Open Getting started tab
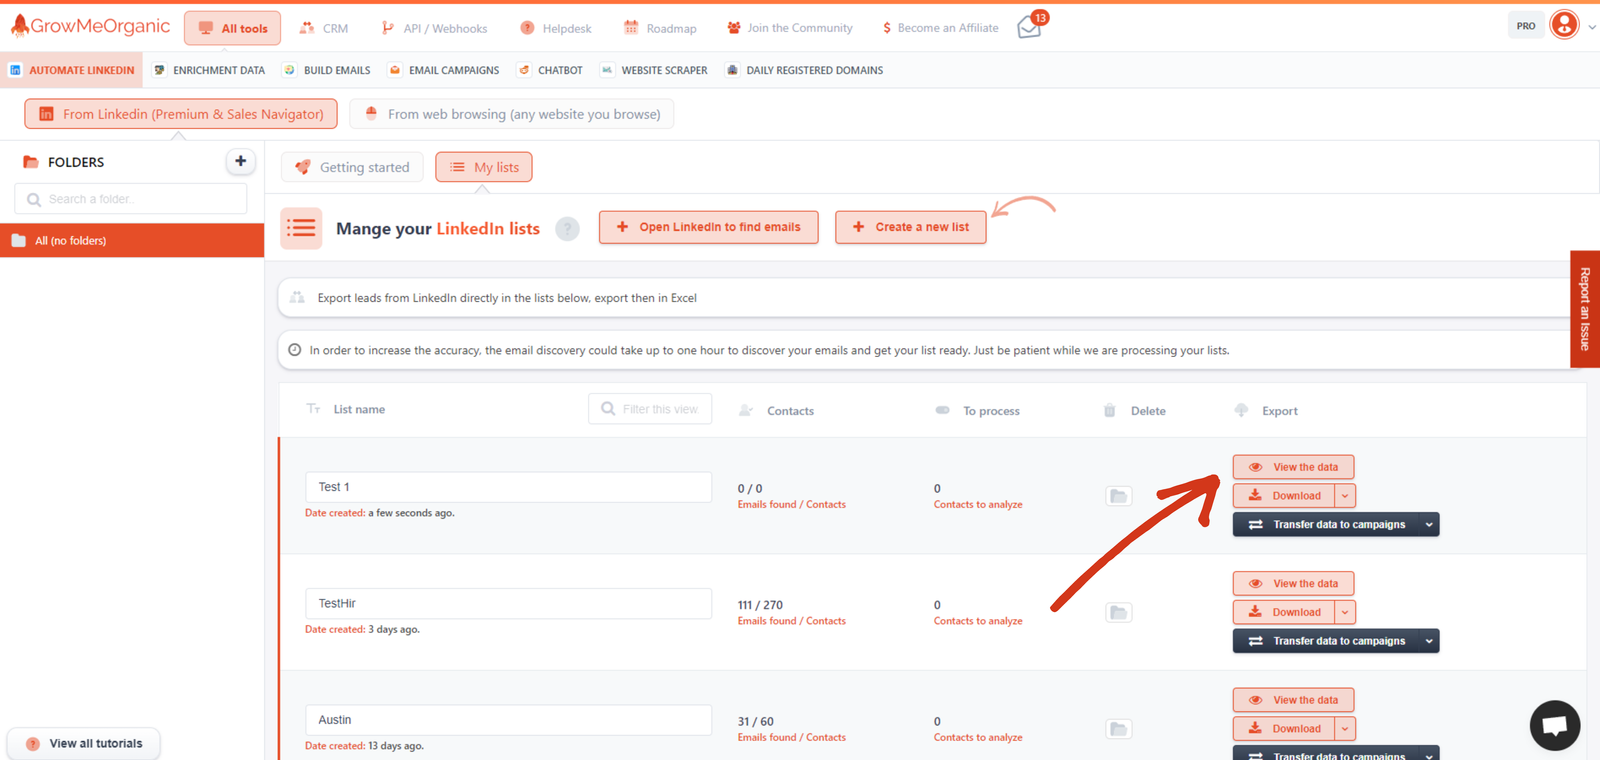The height and width of the screenshot is (760, 1600). click(x=352, y=167)
